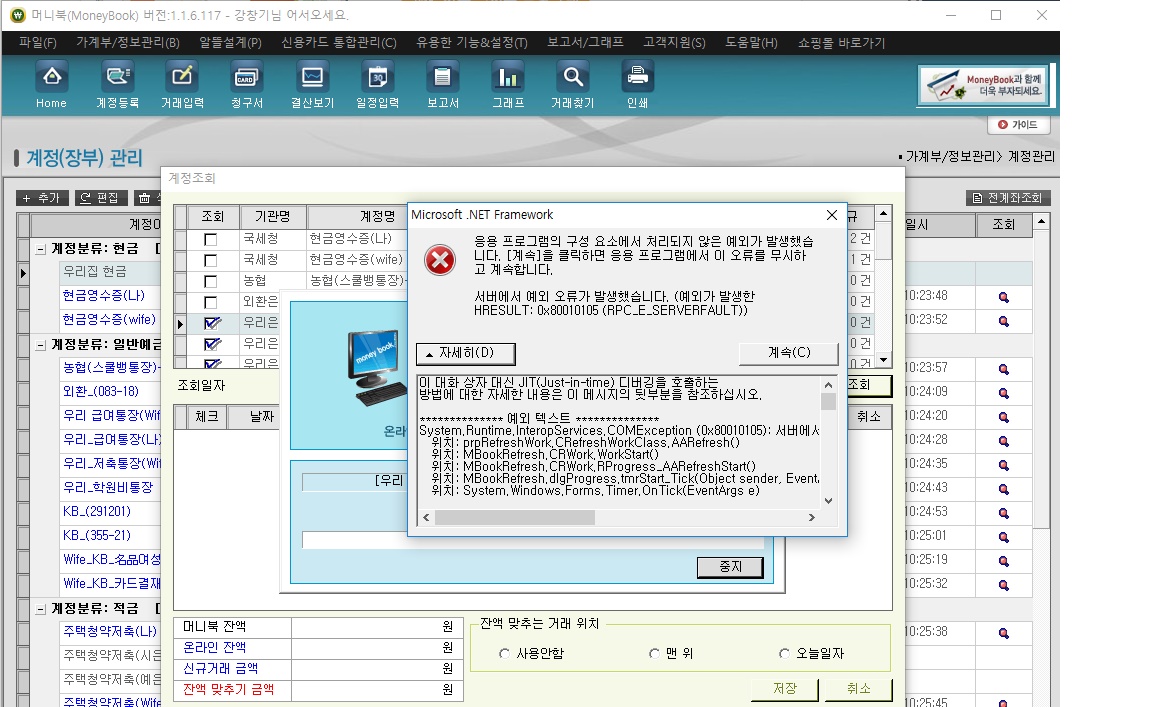The width and height of the screenshot is (1152, 707).
Task: Open the 파일(F) menu
Action: pos(38,43)
